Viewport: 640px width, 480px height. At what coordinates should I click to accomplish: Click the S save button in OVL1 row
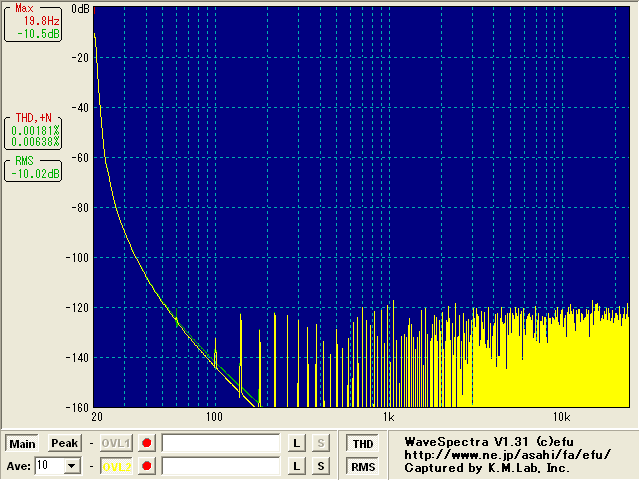[x=320, y=443]
